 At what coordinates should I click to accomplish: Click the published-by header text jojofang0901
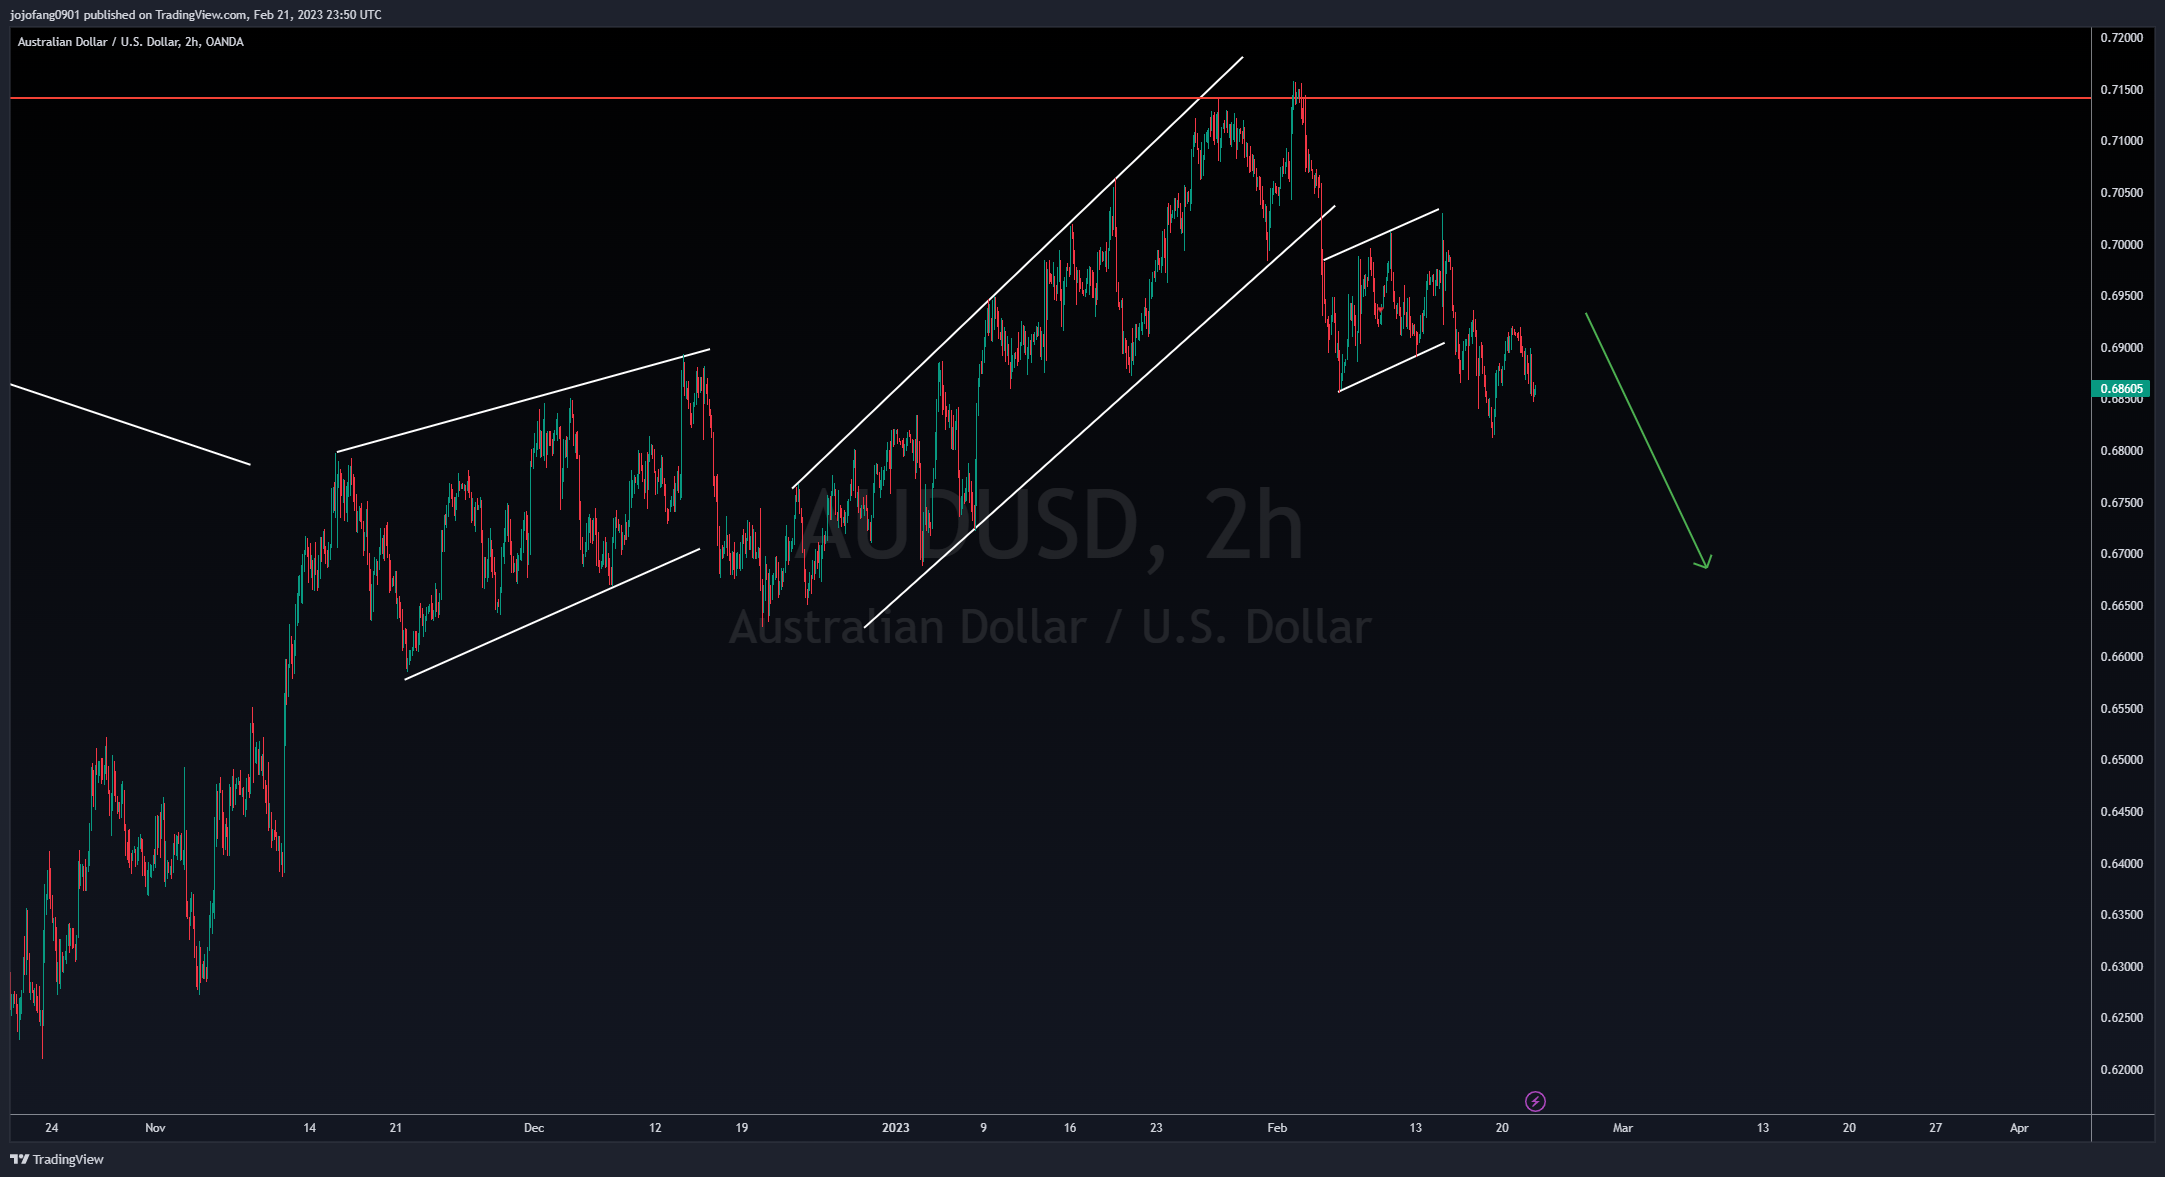point(46,15)
